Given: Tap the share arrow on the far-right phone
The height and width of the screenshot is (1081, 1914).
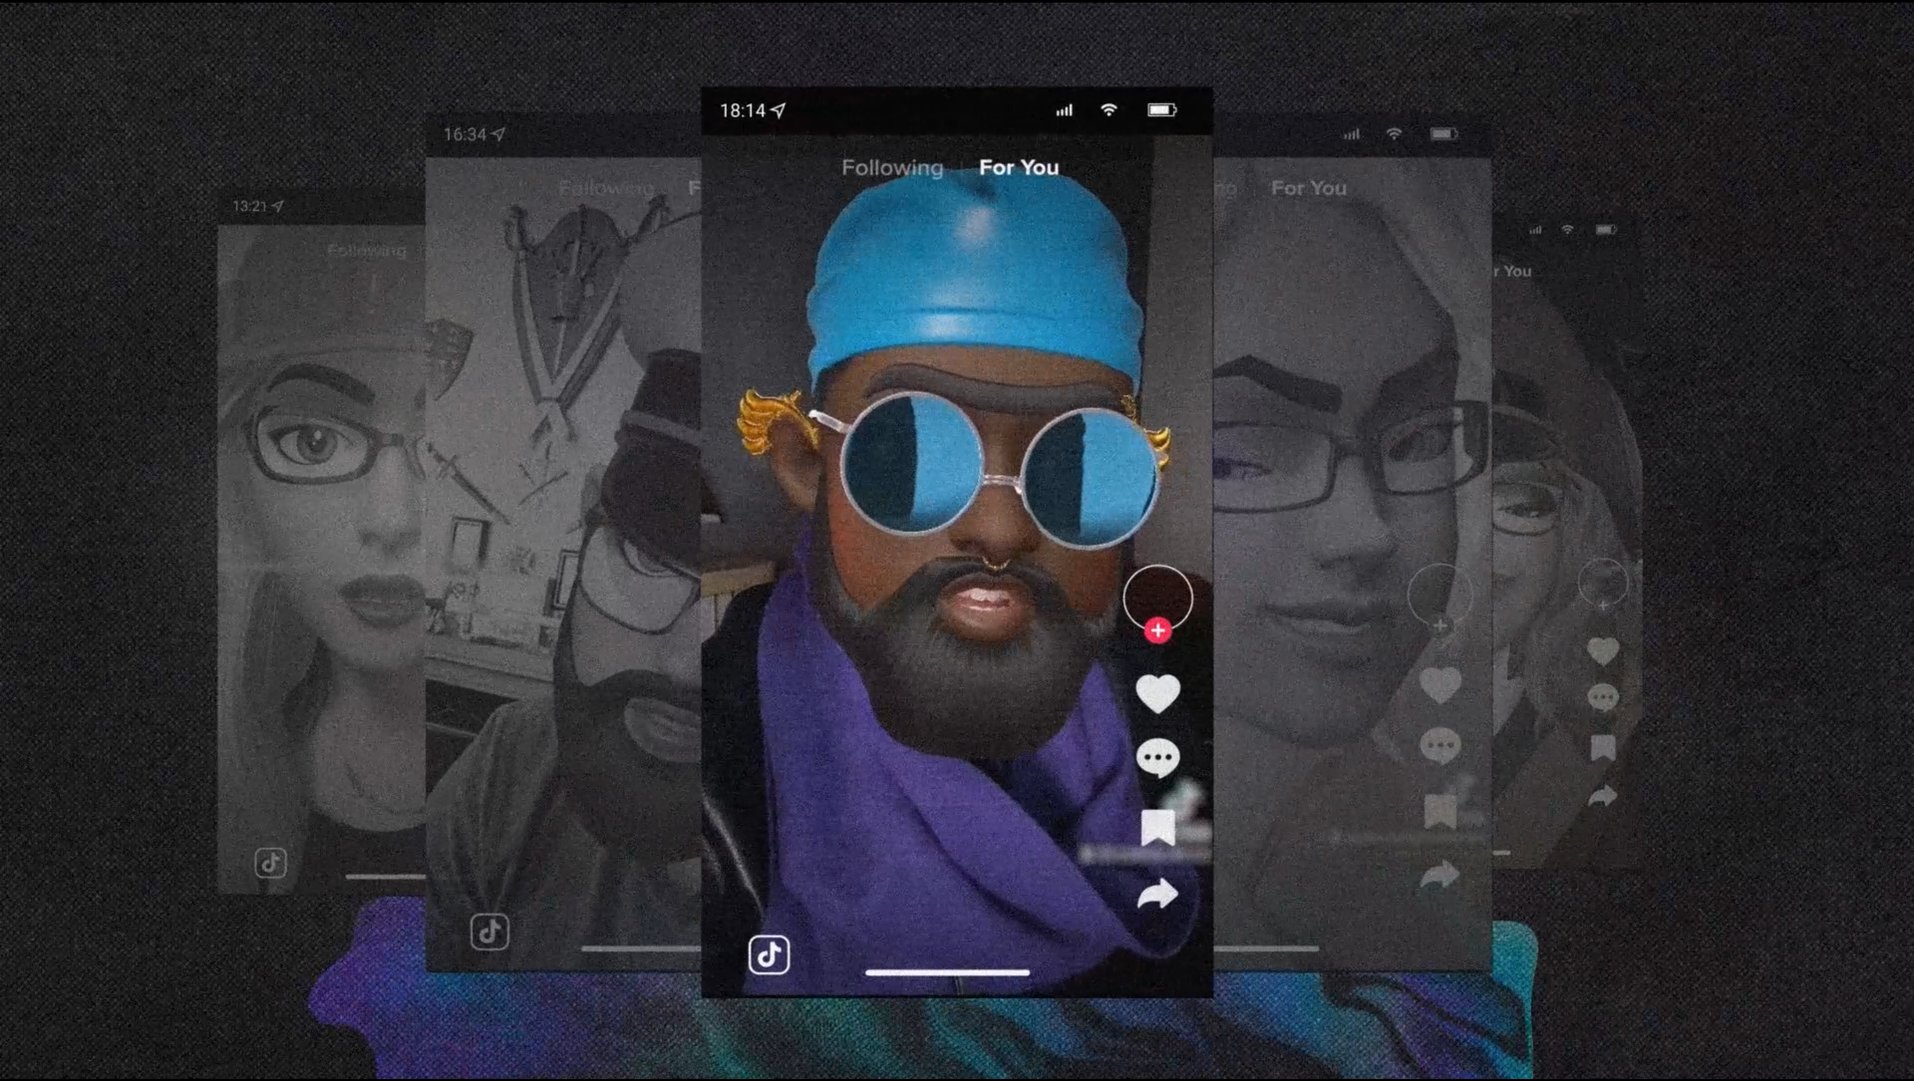Looking at the screenshot, I should point(1602,797).
